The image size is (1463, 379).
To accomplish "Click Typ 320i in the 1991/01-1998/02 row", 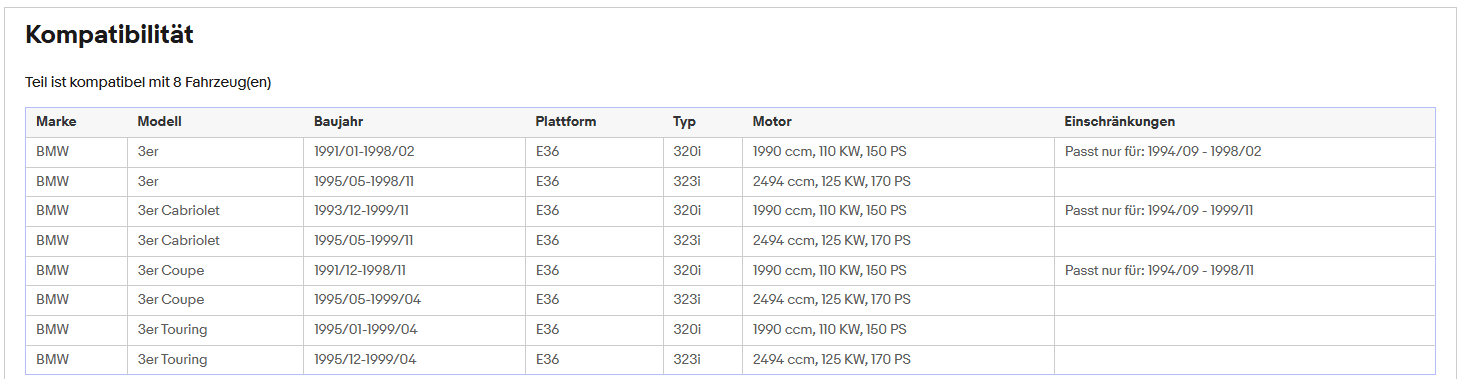I will click(x=688, y=152).
